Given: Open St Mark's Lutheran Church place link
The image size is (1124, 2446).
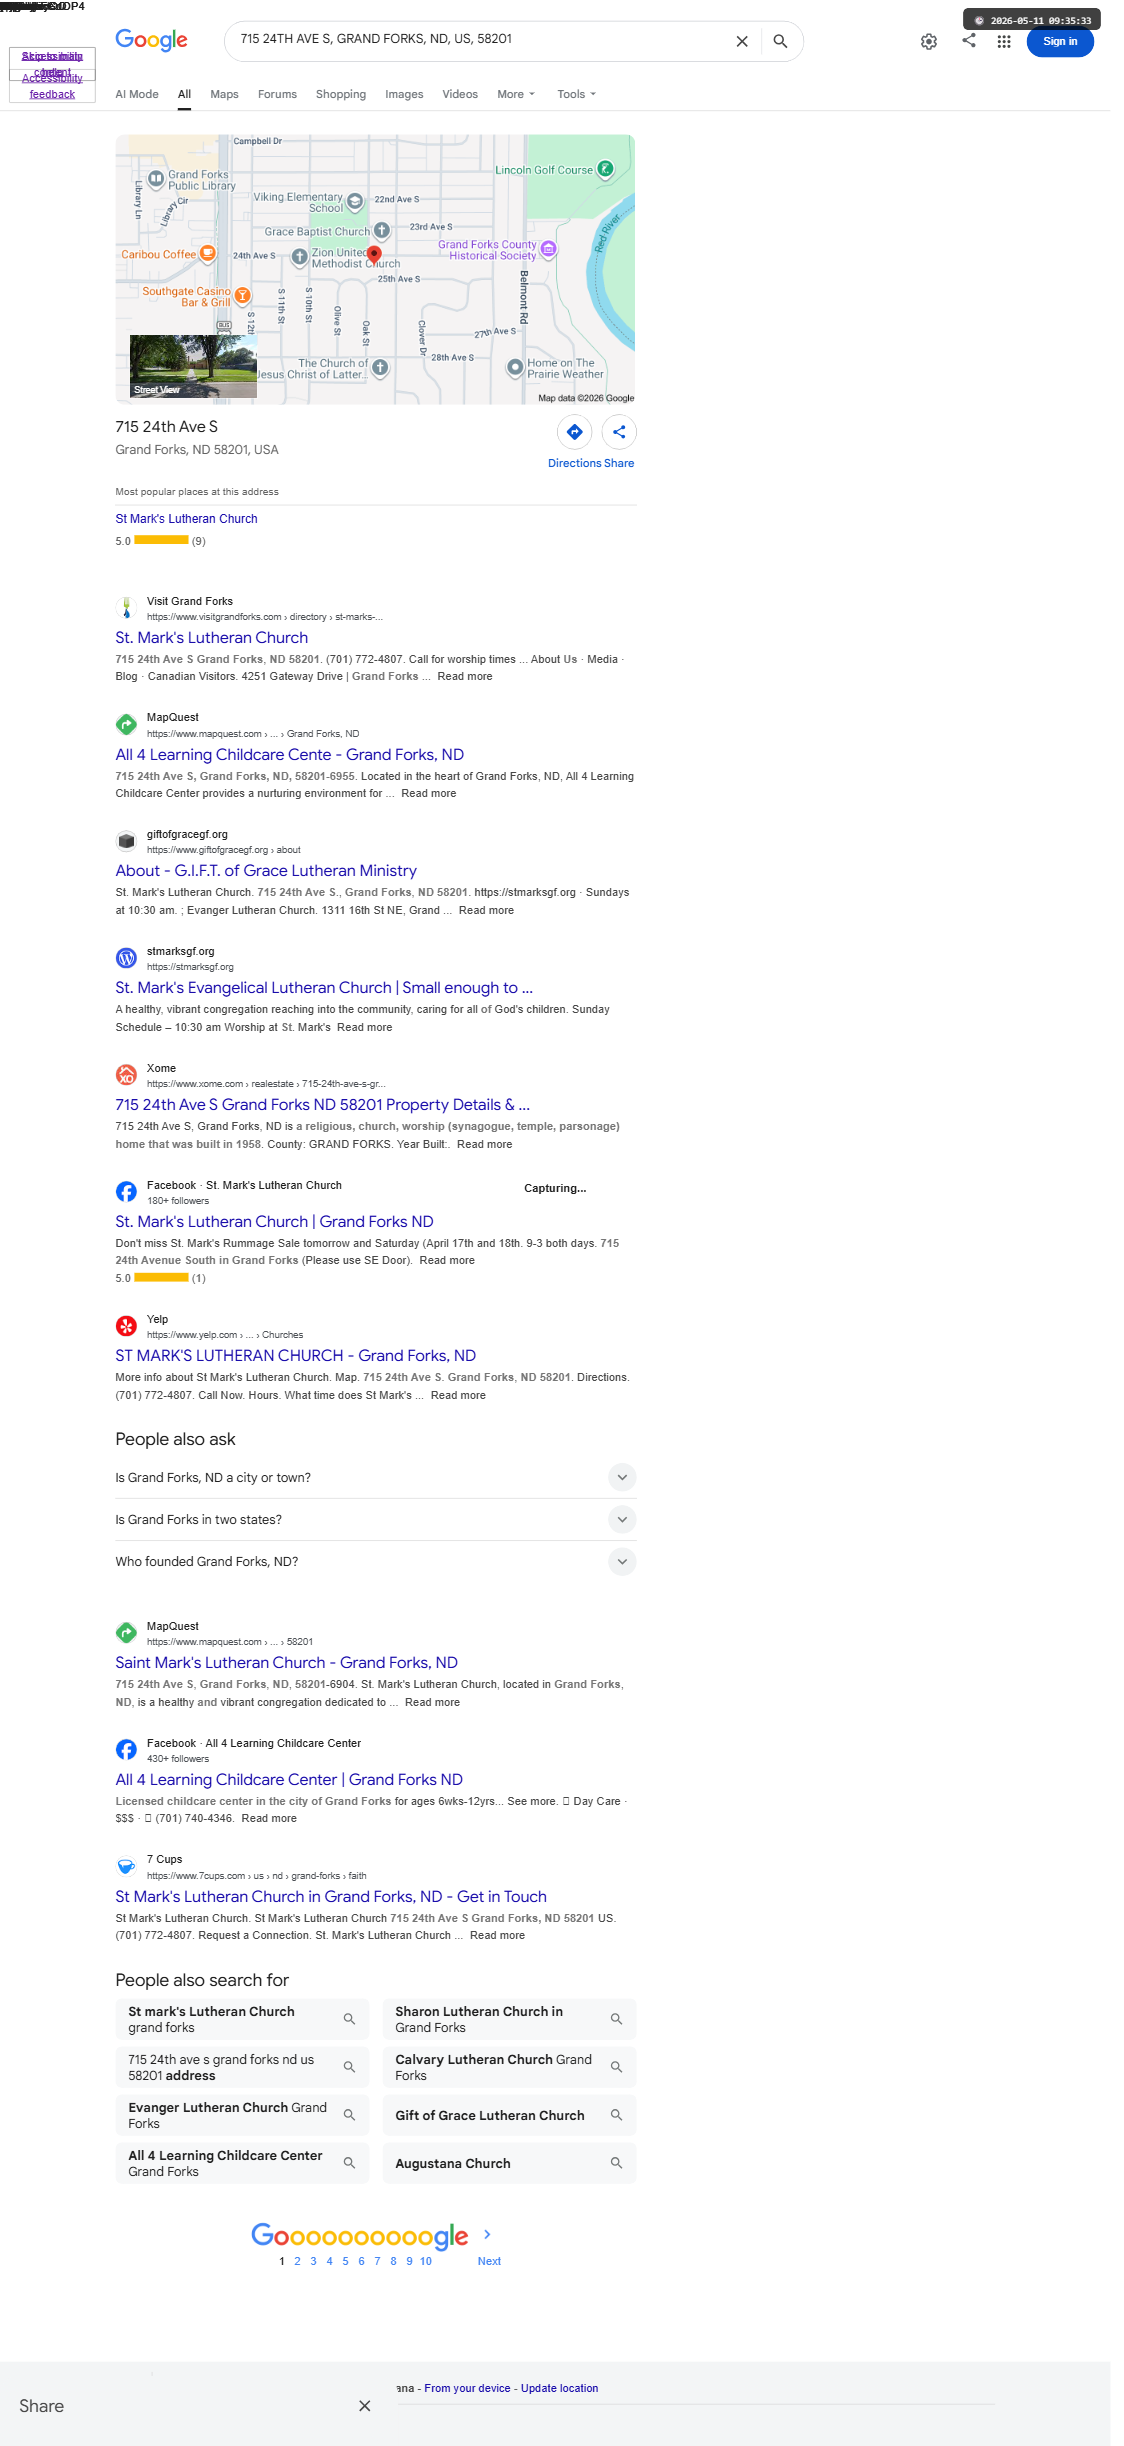Looking at the screenshot, I should tap(186, 519).
